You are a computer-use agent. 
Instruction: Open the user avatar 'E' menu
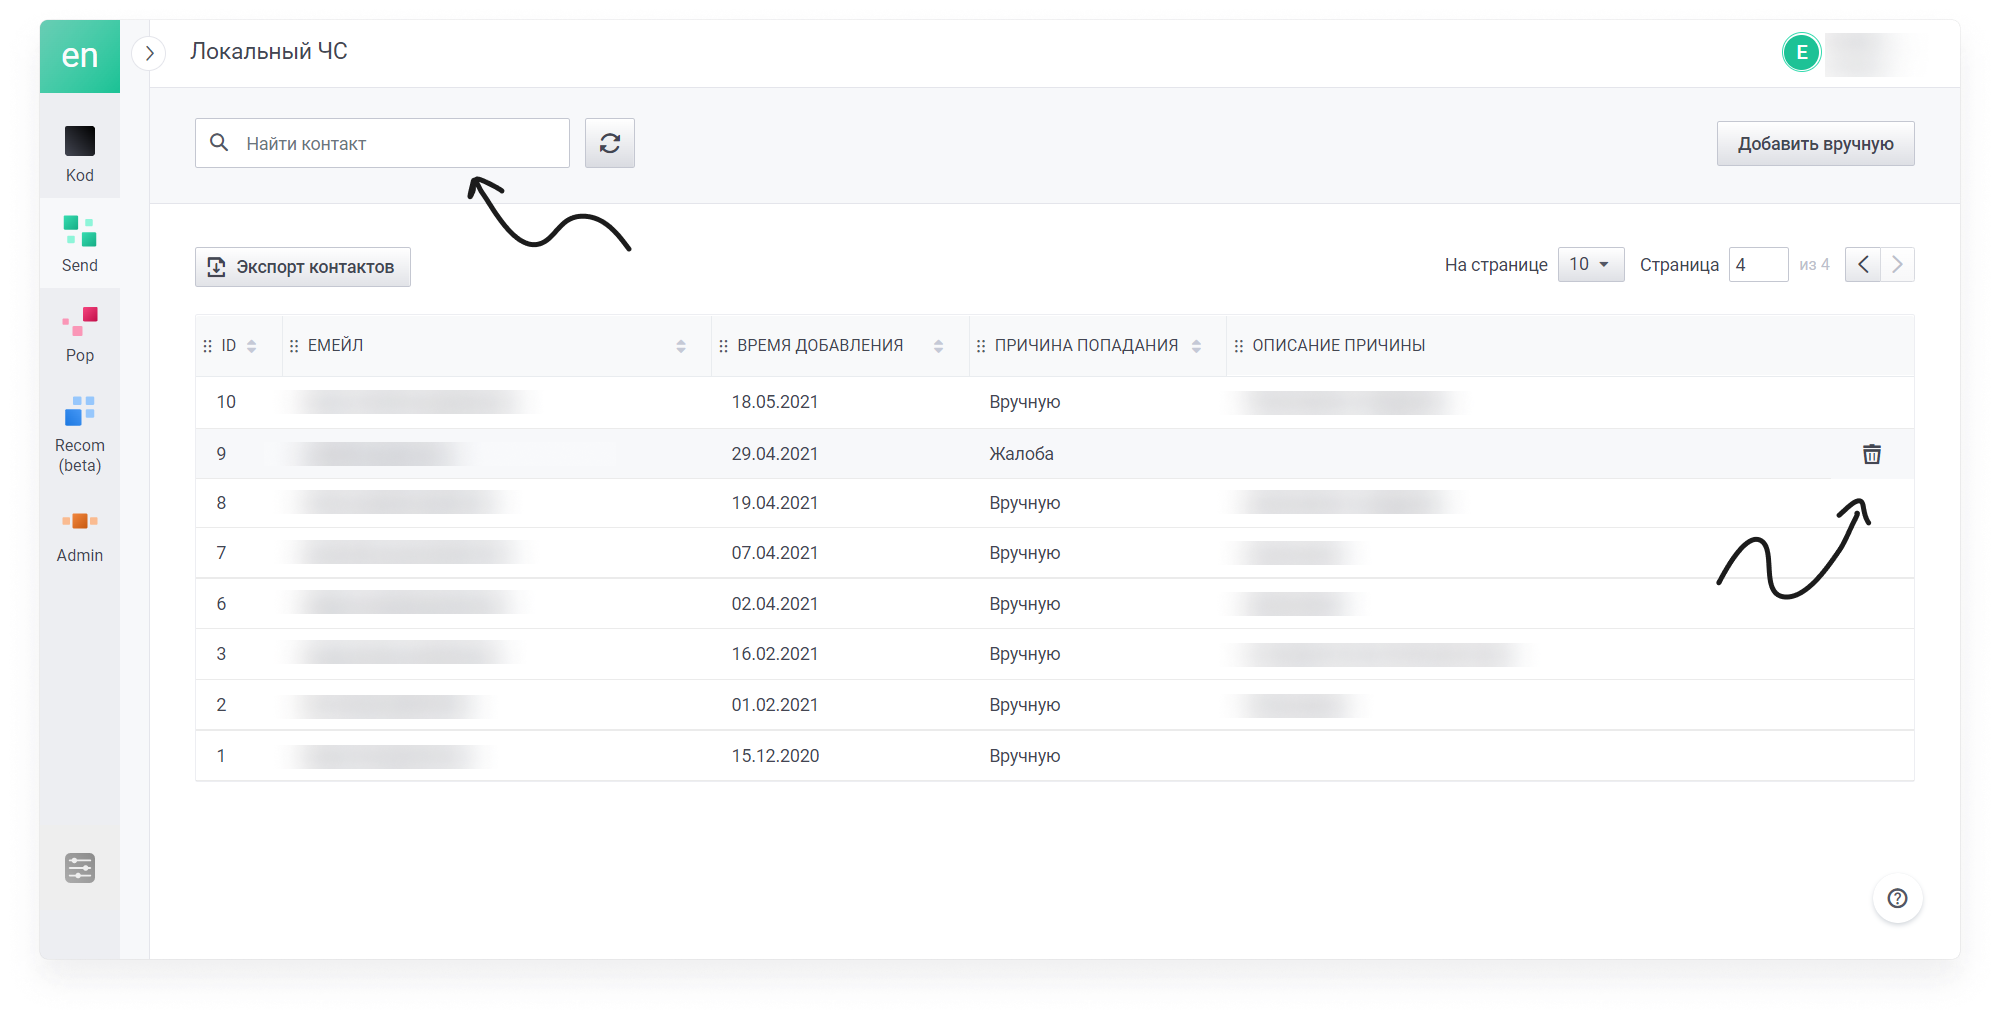[x=1802, y=53]
